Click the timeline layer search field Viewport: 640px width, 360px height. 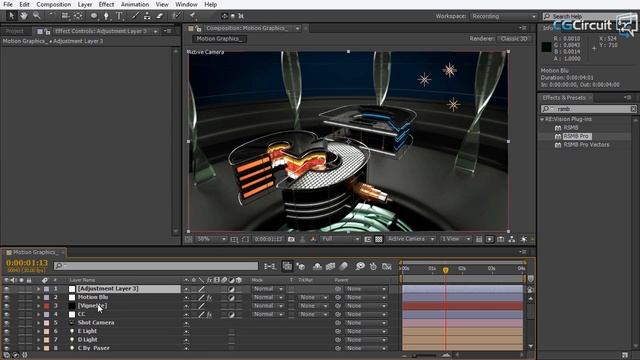pos(156,266)
